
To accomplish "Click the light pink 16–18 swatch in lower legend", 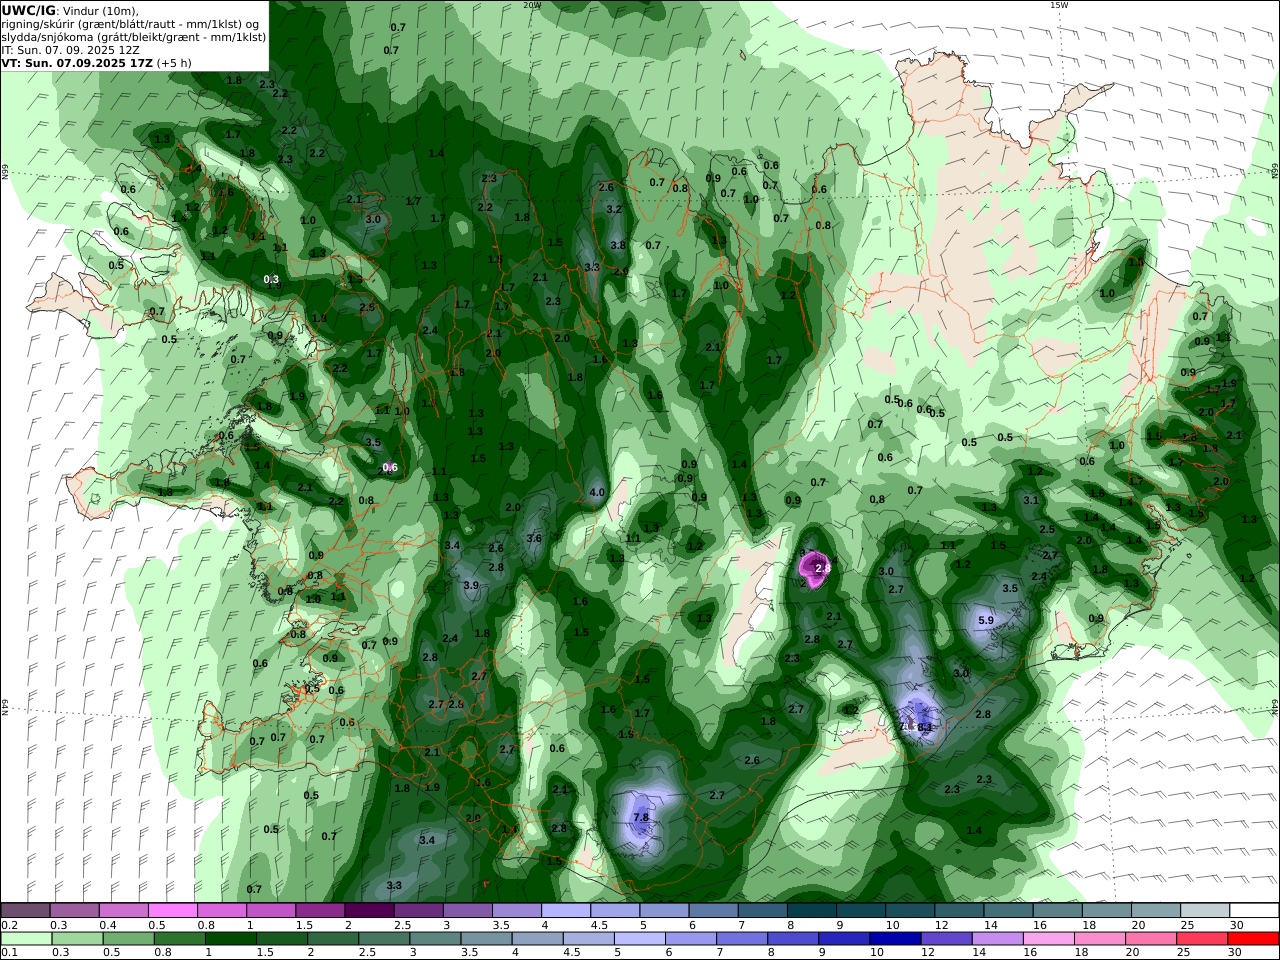I will click(1048, 938).
